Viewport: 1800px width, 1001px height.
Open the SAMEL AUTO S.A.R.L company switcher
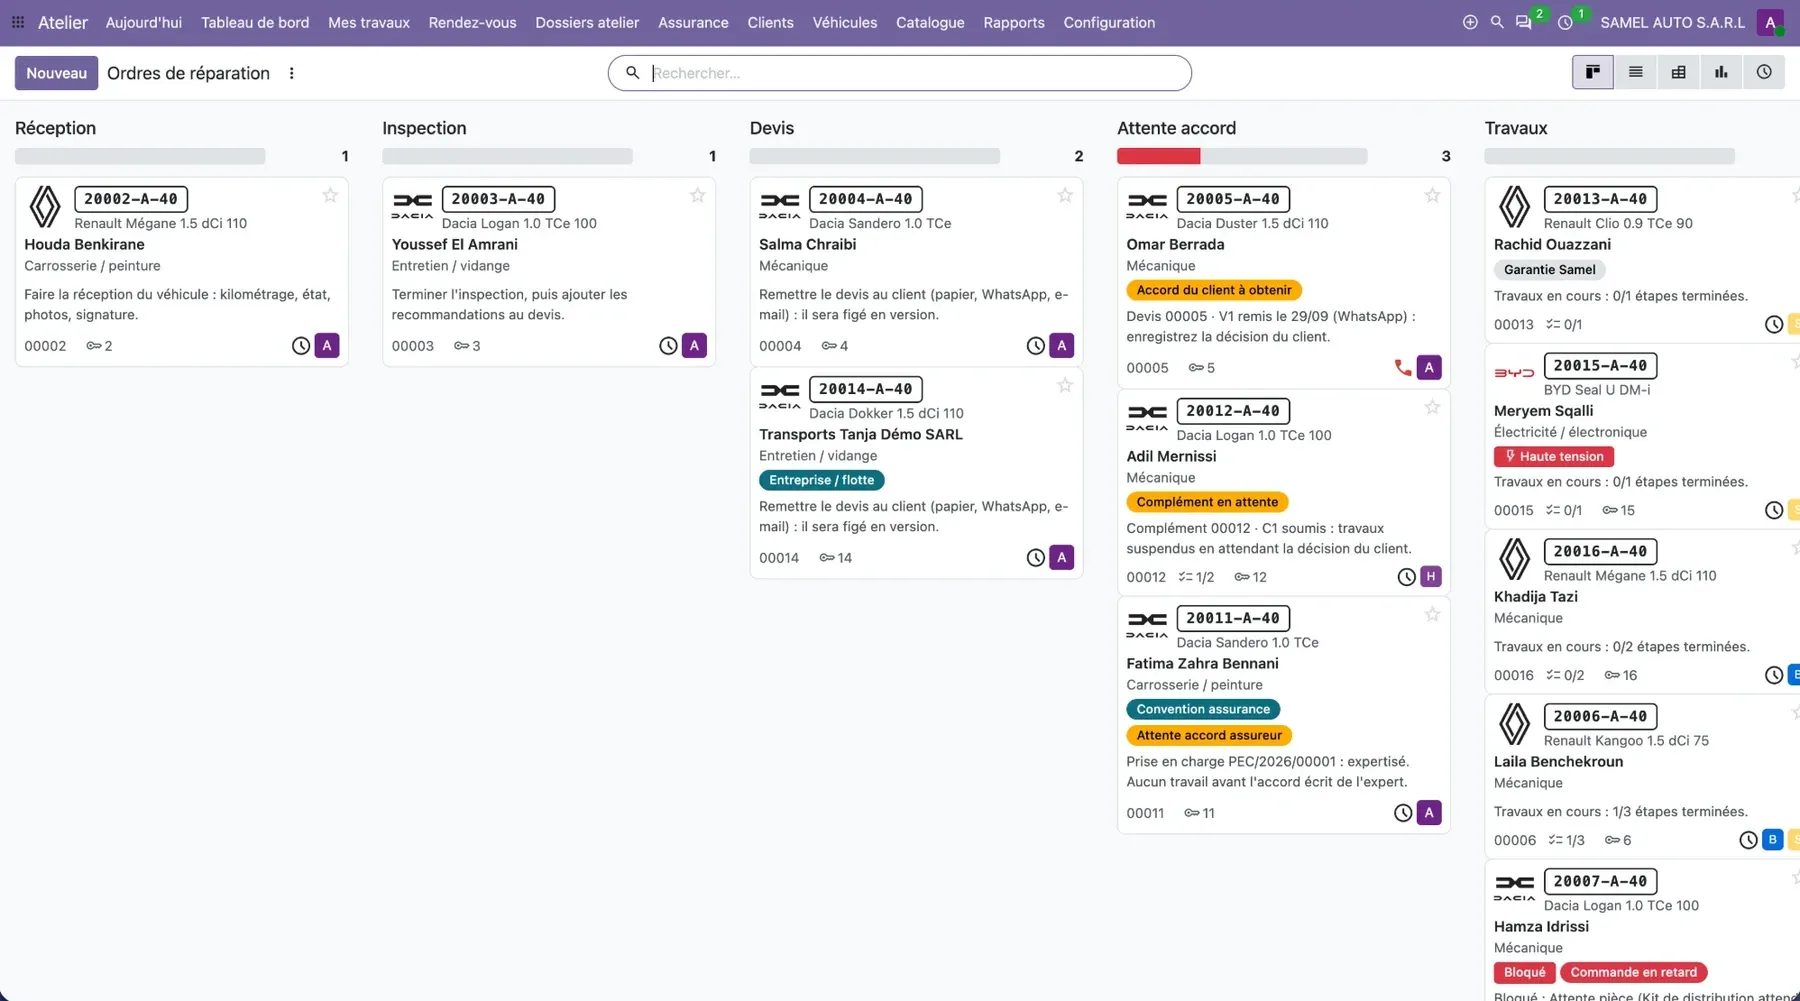point(1672,22)
